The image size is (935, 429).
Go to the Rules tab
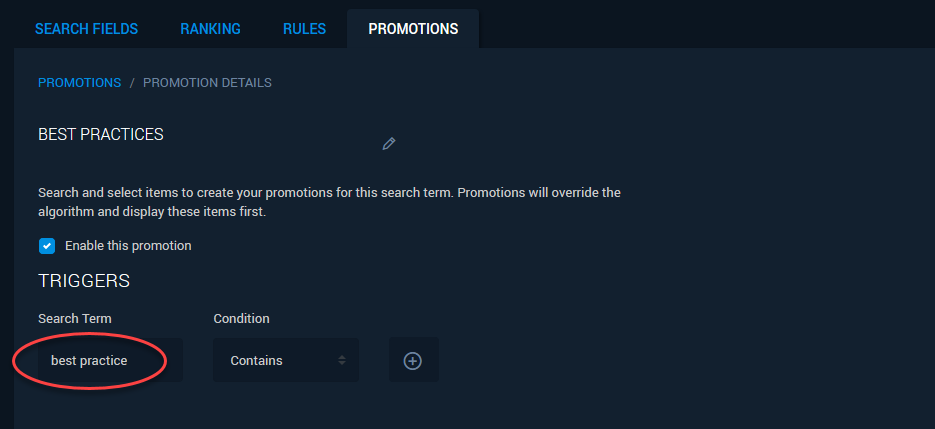(x=305, y=29)
